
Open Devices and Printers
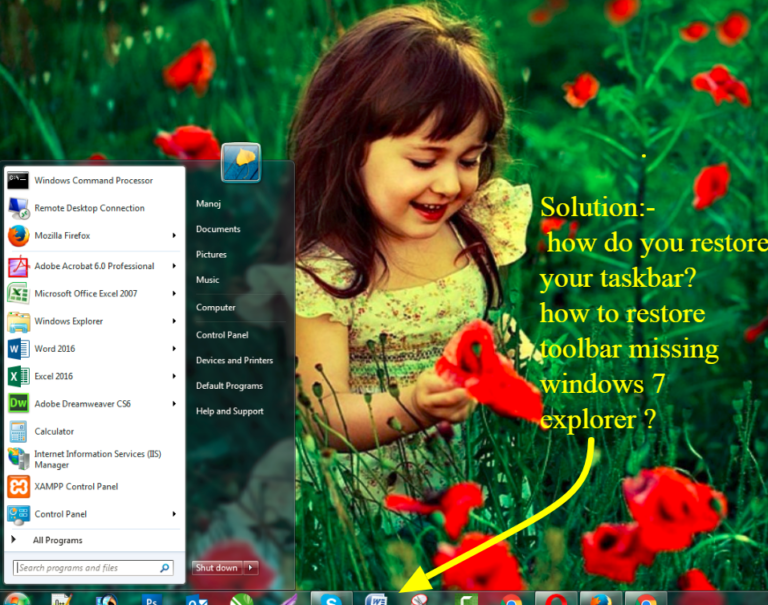(234, 361)
